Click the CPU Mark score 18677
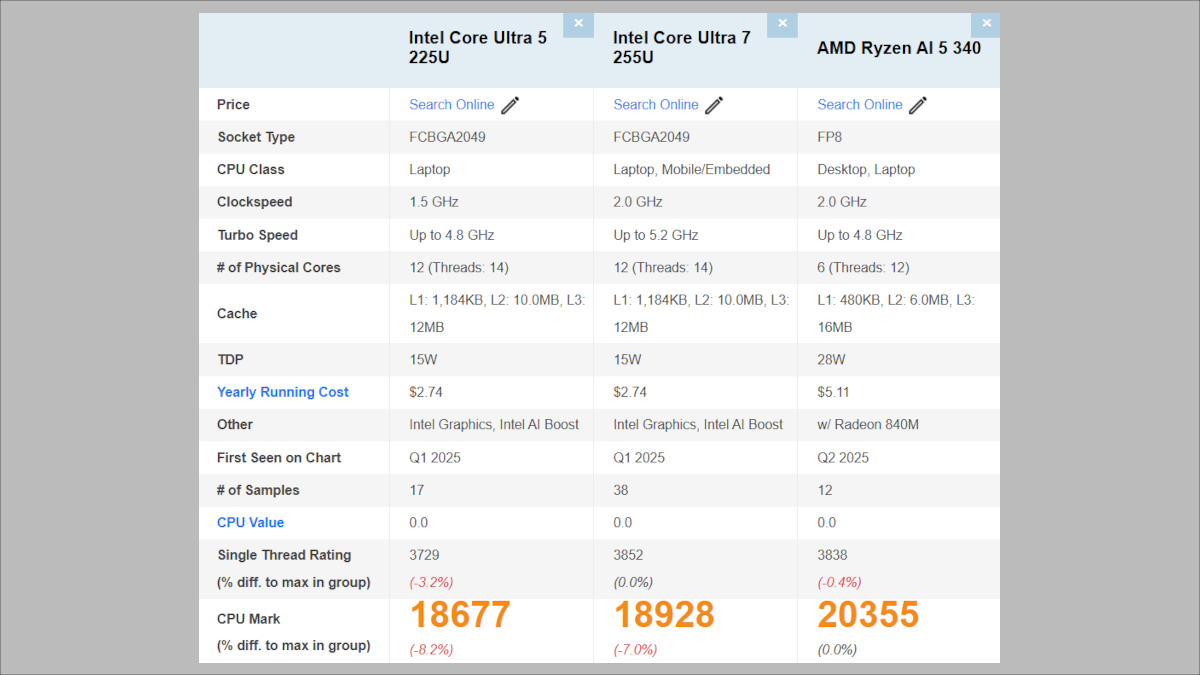The width and height of the screenshot is (1200, 675). tap(459, 613)
